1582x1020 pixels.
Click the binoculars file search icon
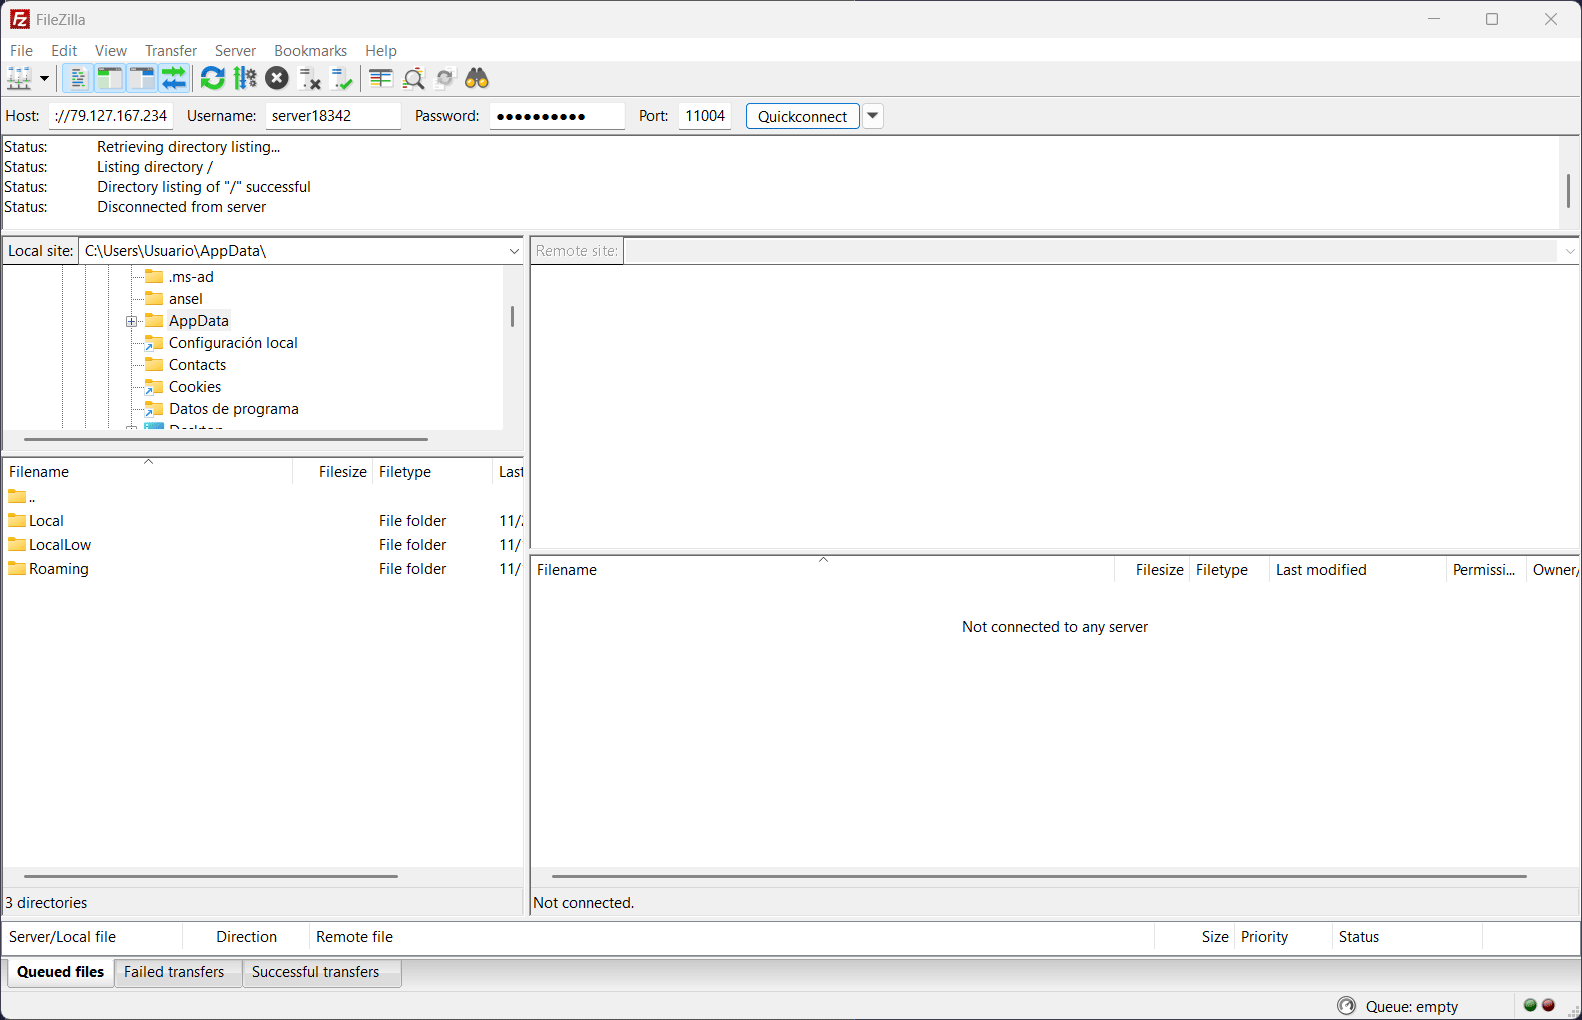point(477,78)
